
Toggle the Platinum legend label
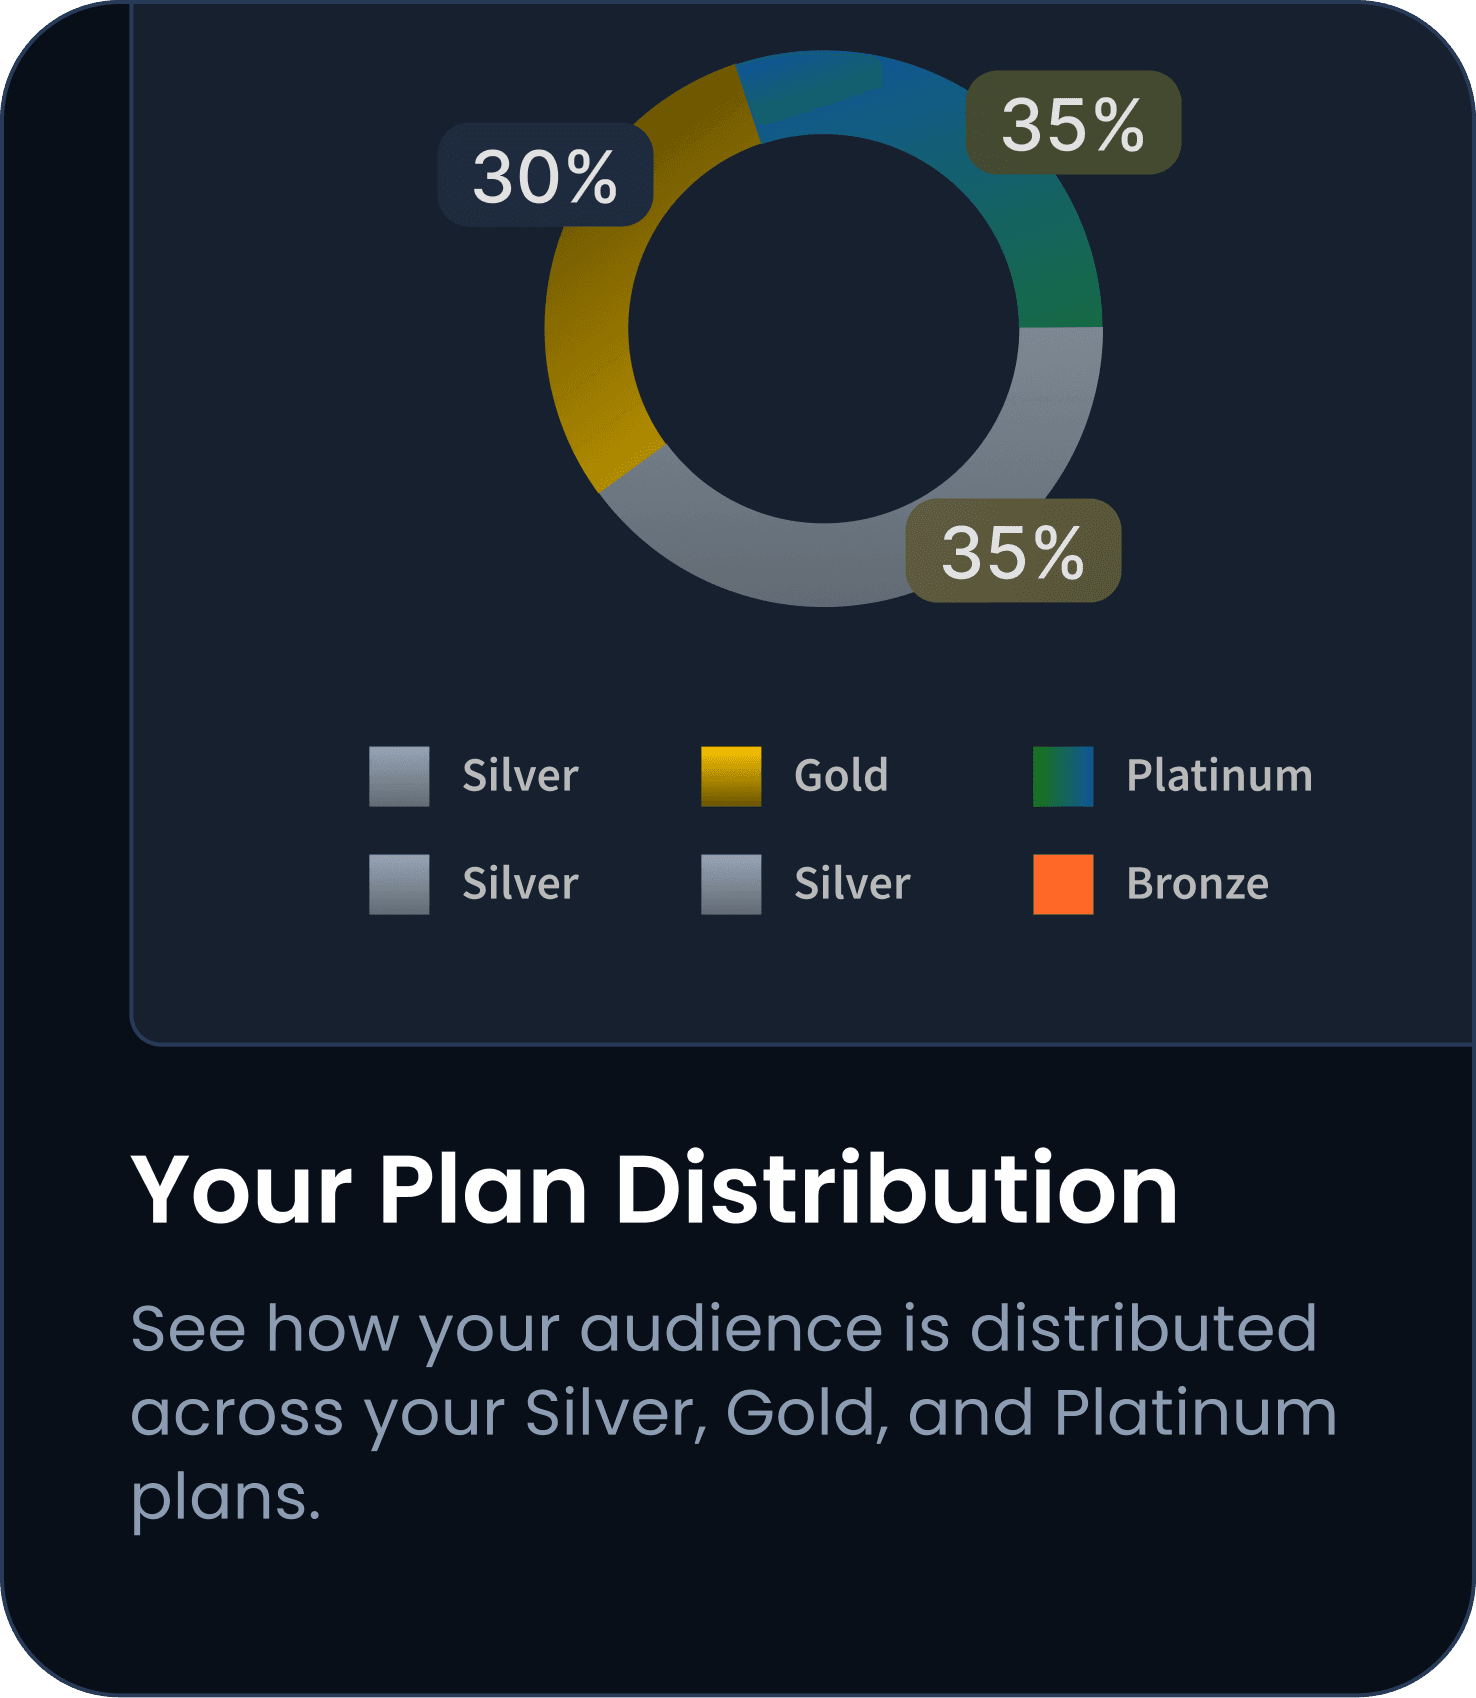click(x=1219, y=776)
